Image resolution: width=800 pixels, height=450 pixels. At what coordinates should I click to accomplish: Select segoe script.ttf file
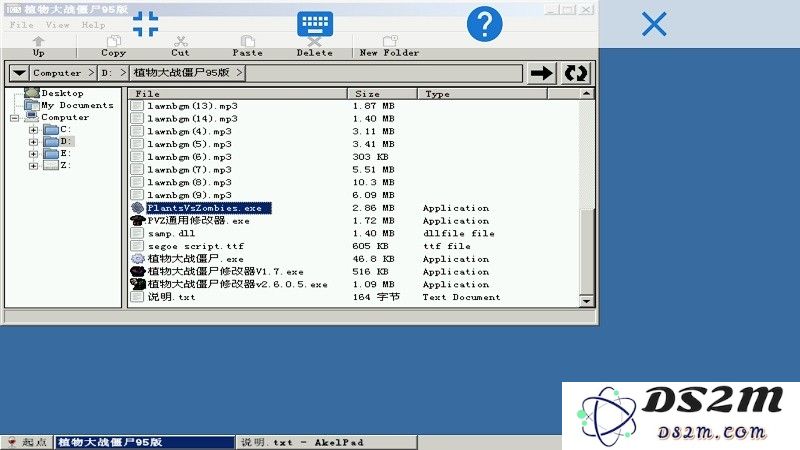click(196, 246)
